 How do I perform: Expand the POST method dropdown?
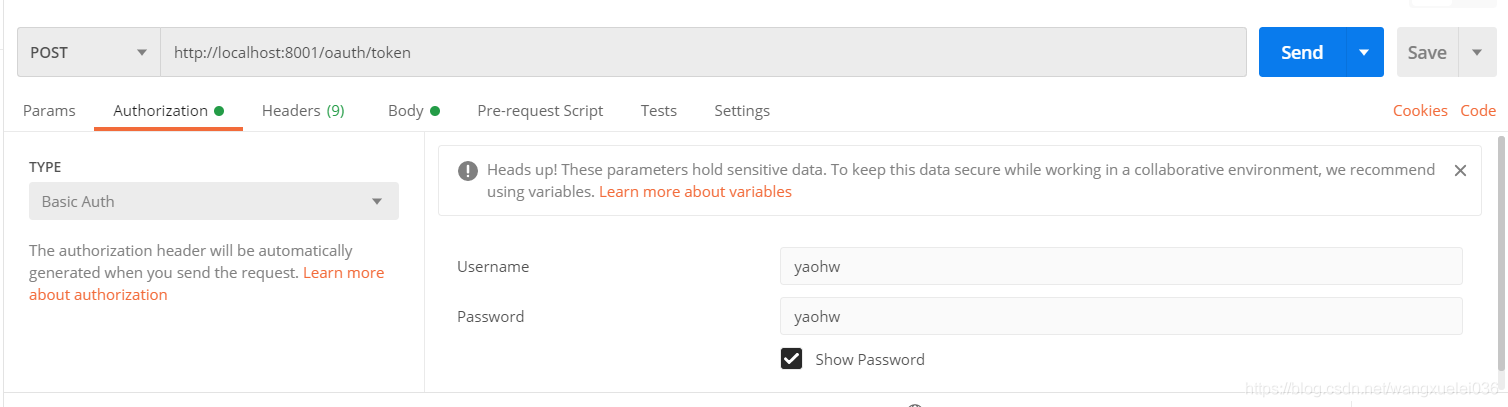[x=89, y=53]
